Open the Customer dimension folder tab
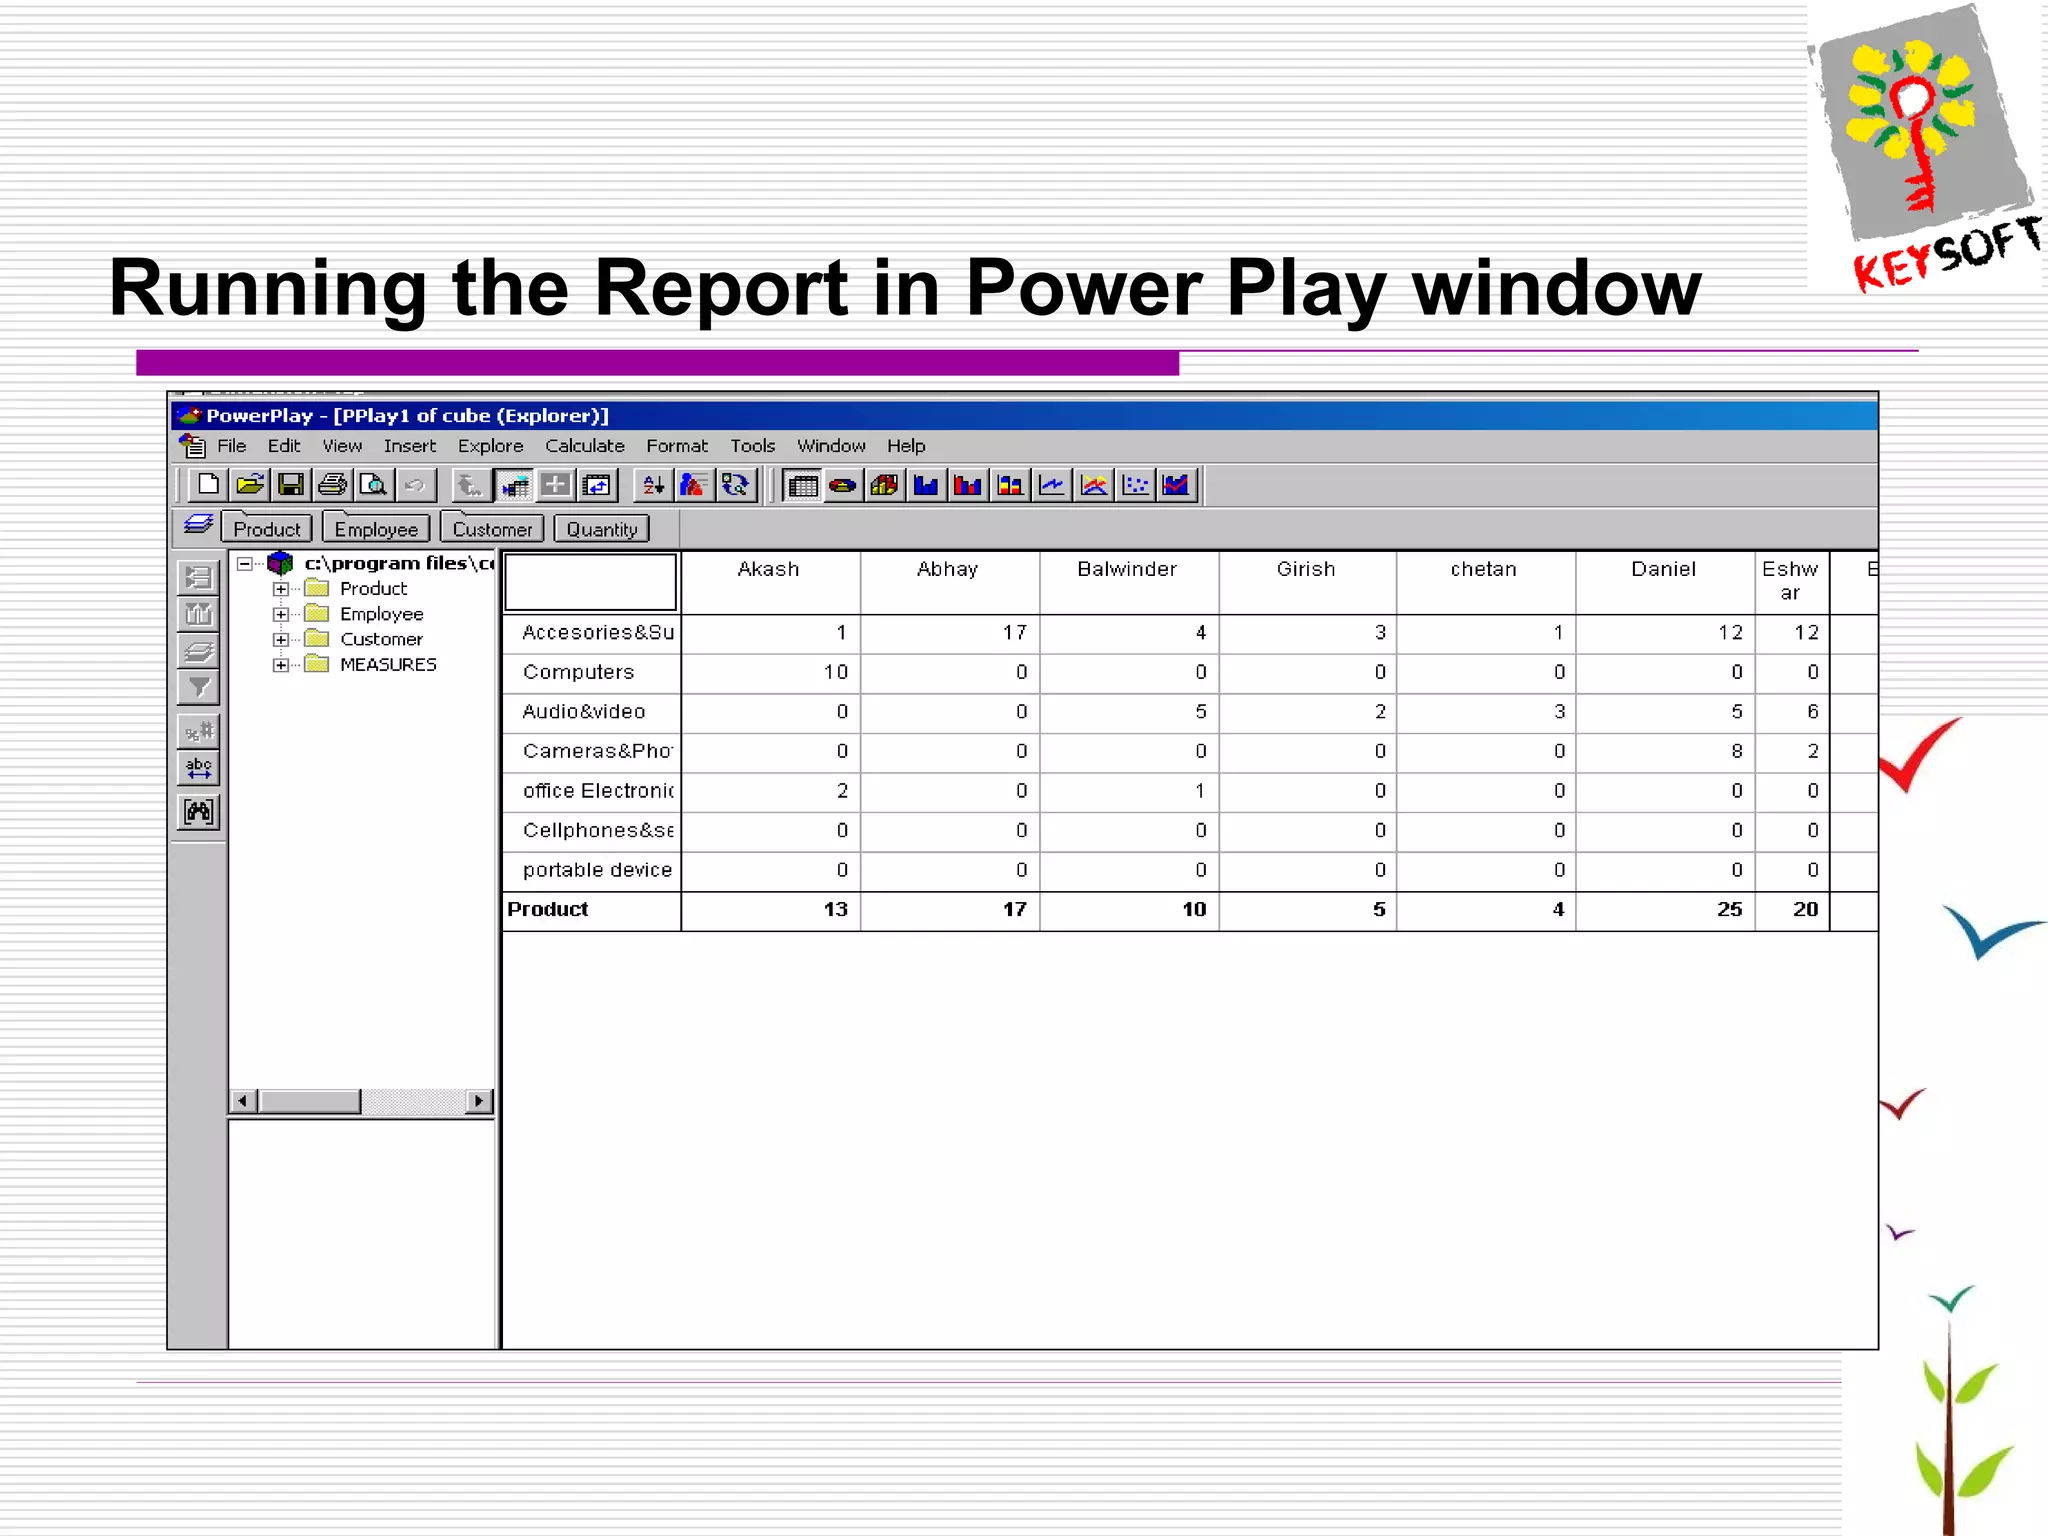 coord(492,529)
